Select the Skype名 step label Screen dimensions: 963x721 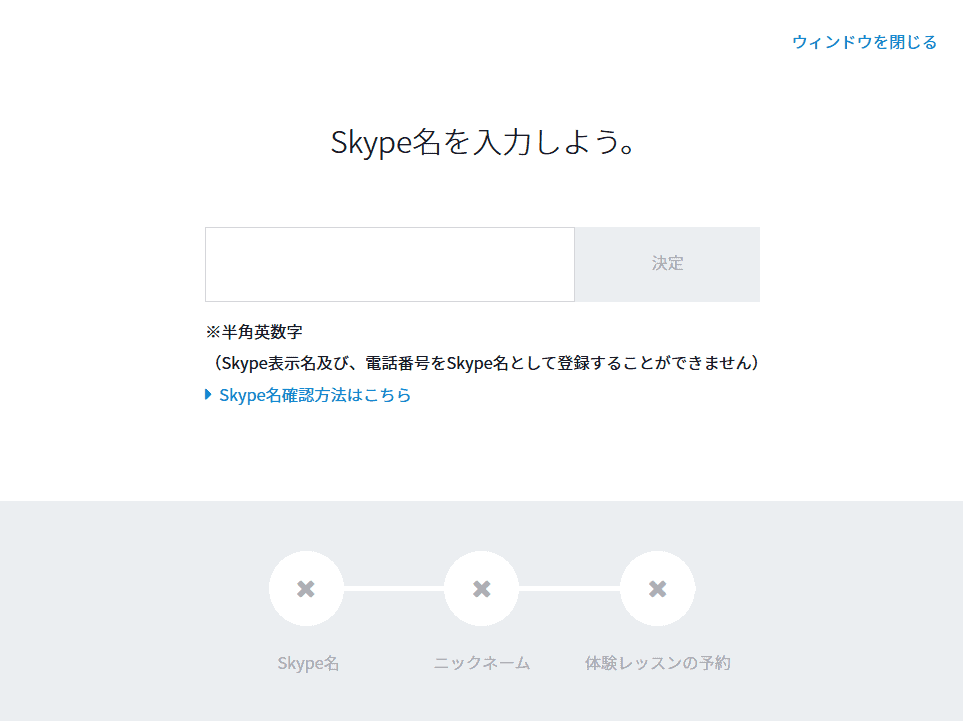308,663
